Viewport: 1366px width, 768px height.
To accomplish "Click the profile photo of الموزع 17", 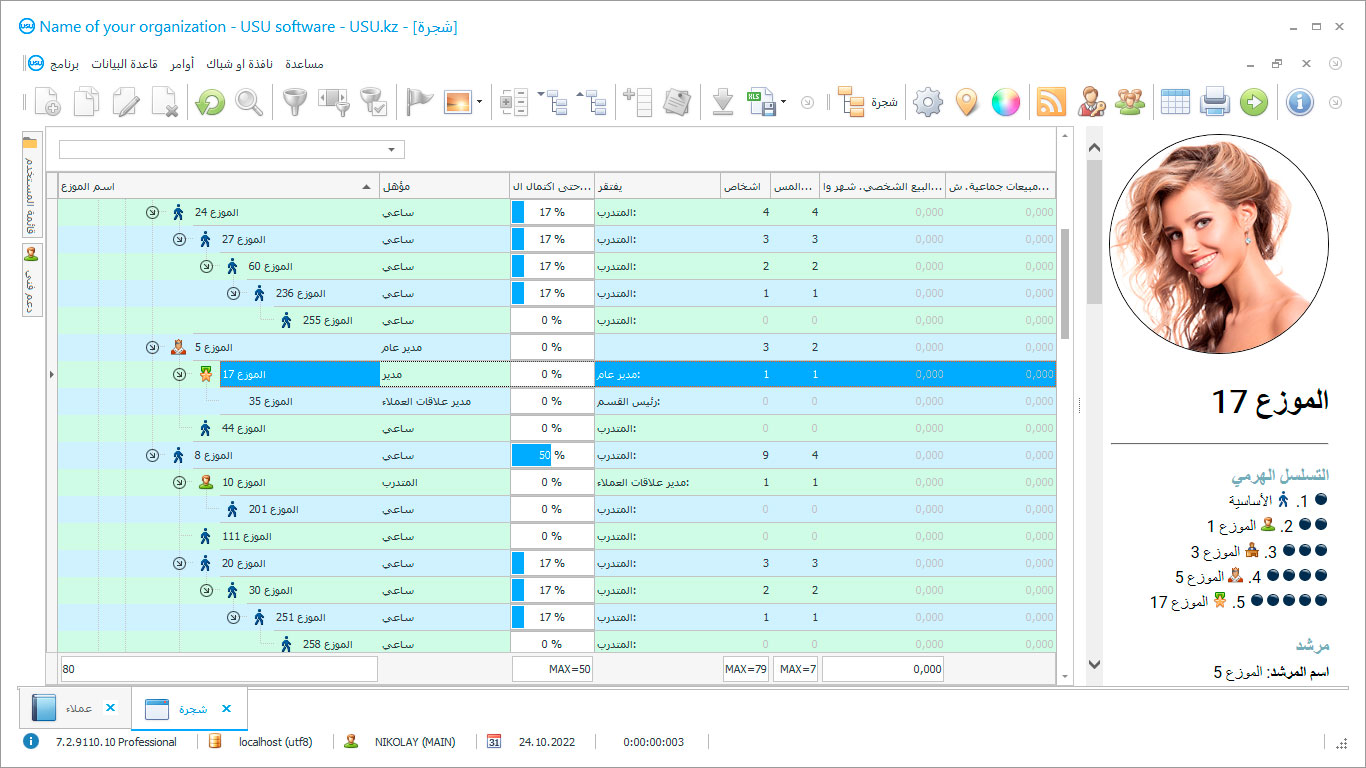I will tap(1218, 245).
